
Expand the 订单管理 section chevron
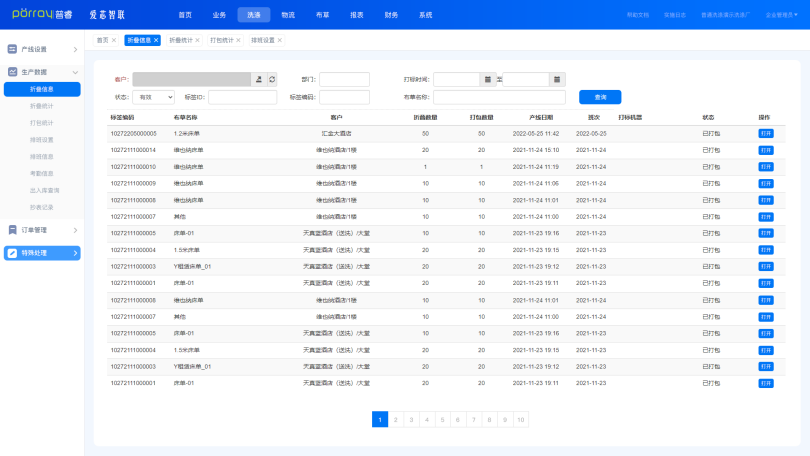point(75,230)
